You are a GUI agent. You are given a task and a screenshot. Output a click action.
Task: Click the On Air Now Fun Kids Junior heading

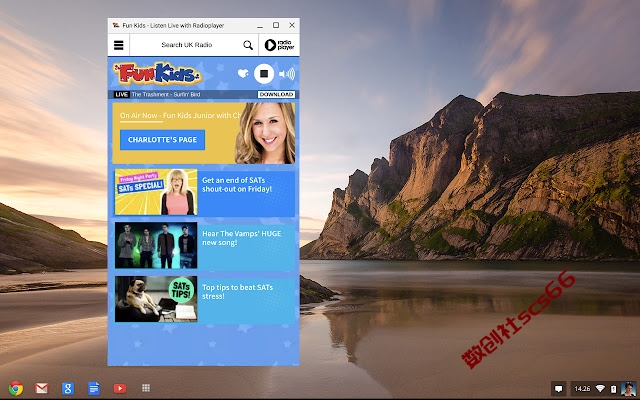180,116
